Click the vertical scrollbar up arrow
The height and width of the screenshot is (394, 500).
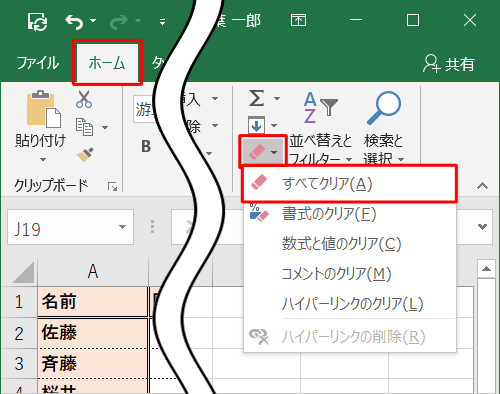[x=486, y=269]
